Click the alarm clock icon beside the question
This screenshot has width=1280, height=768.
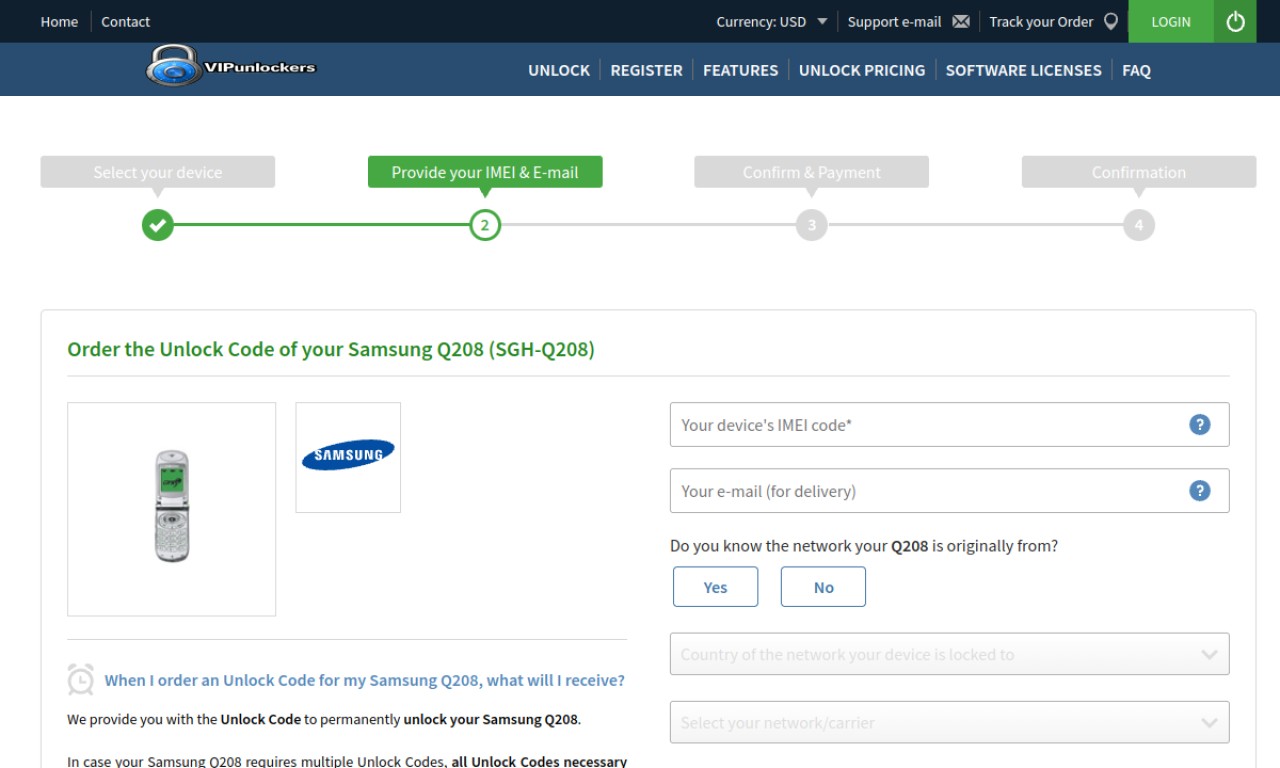[81, 679]
